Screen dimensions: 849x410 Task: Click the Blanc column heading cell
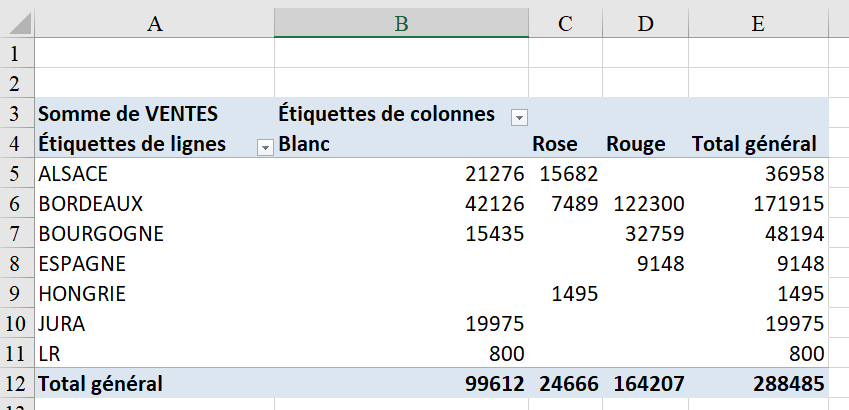tap(304, 144)
